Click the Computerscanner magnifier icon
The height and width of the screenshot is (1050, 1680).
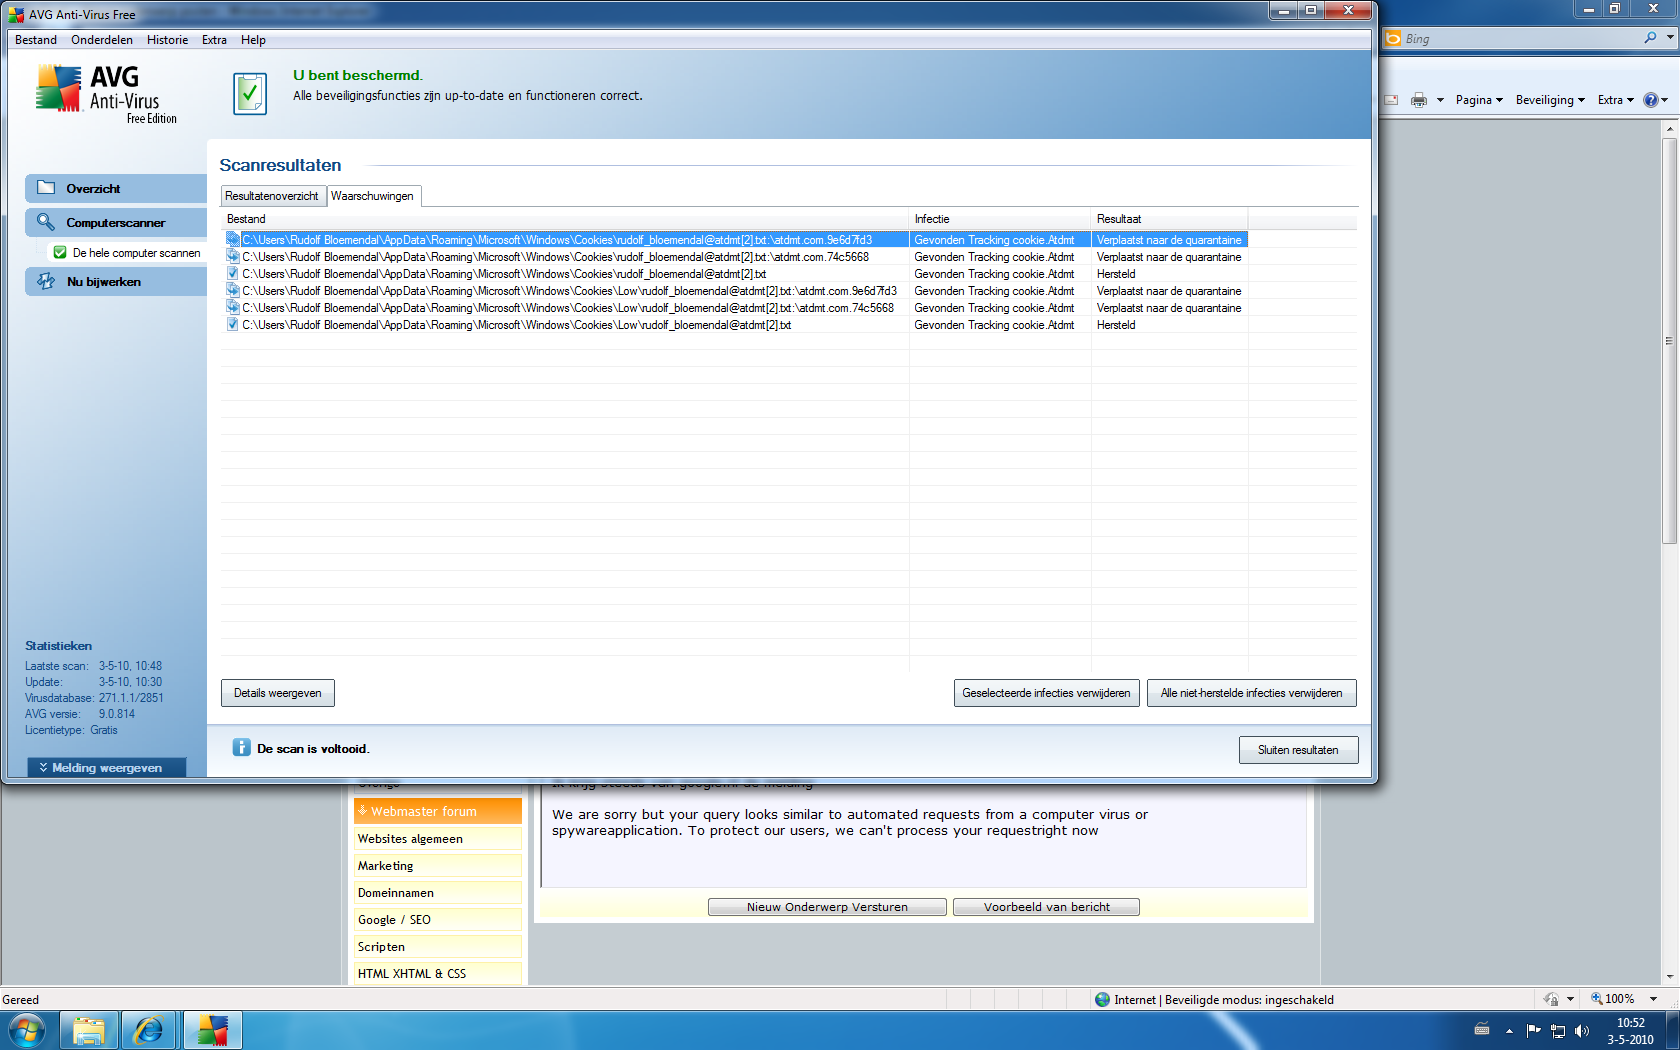point(46,222)
